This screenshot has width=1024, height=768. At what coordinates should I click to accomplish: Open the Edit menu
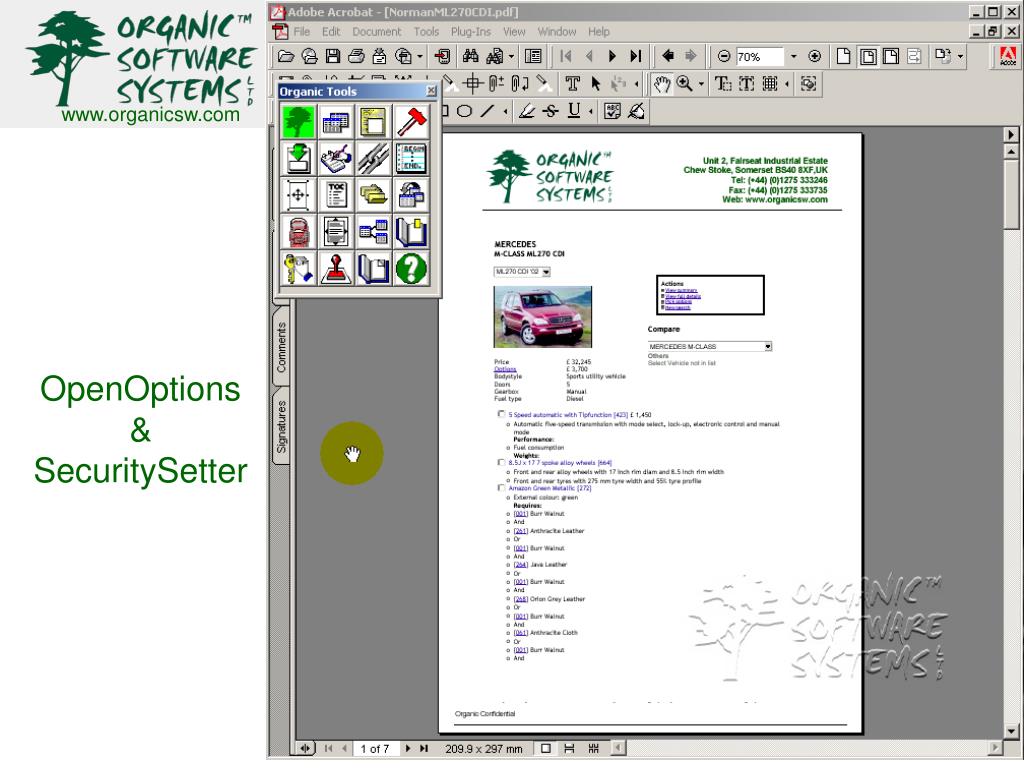click(x=330, y=31)
